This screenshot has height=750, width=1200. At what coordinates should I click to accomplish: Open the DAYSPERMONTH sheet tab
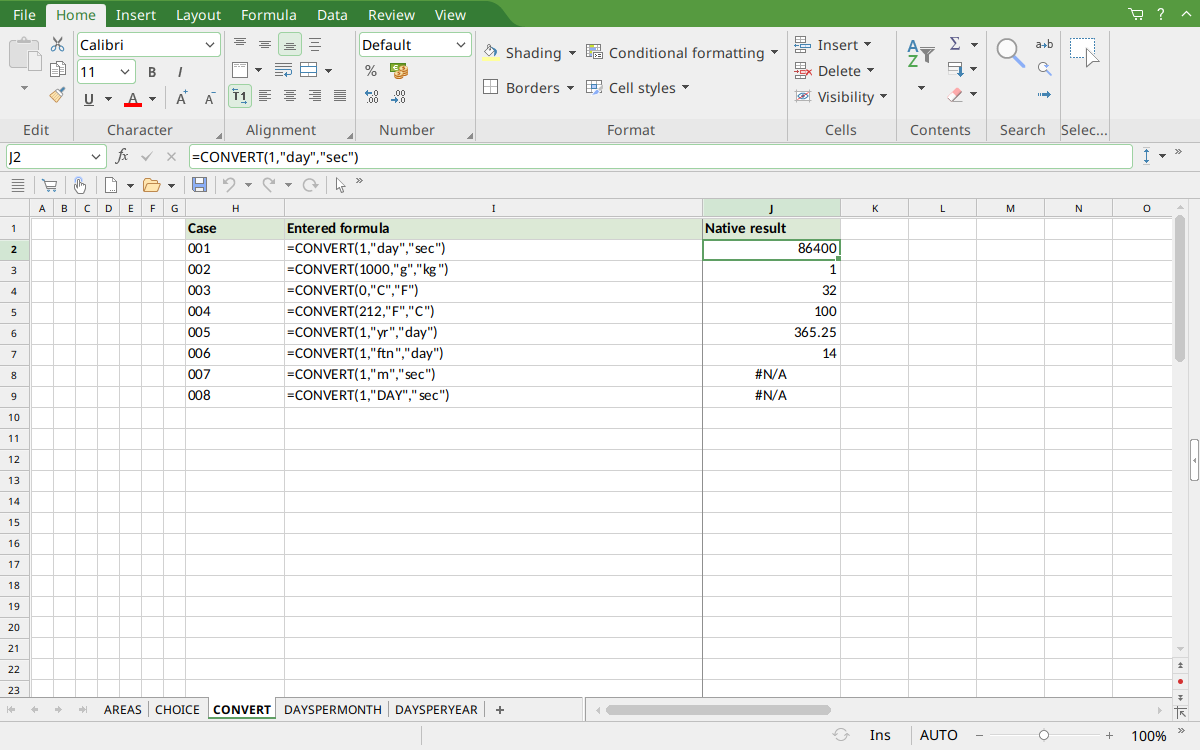click(333, 710)
